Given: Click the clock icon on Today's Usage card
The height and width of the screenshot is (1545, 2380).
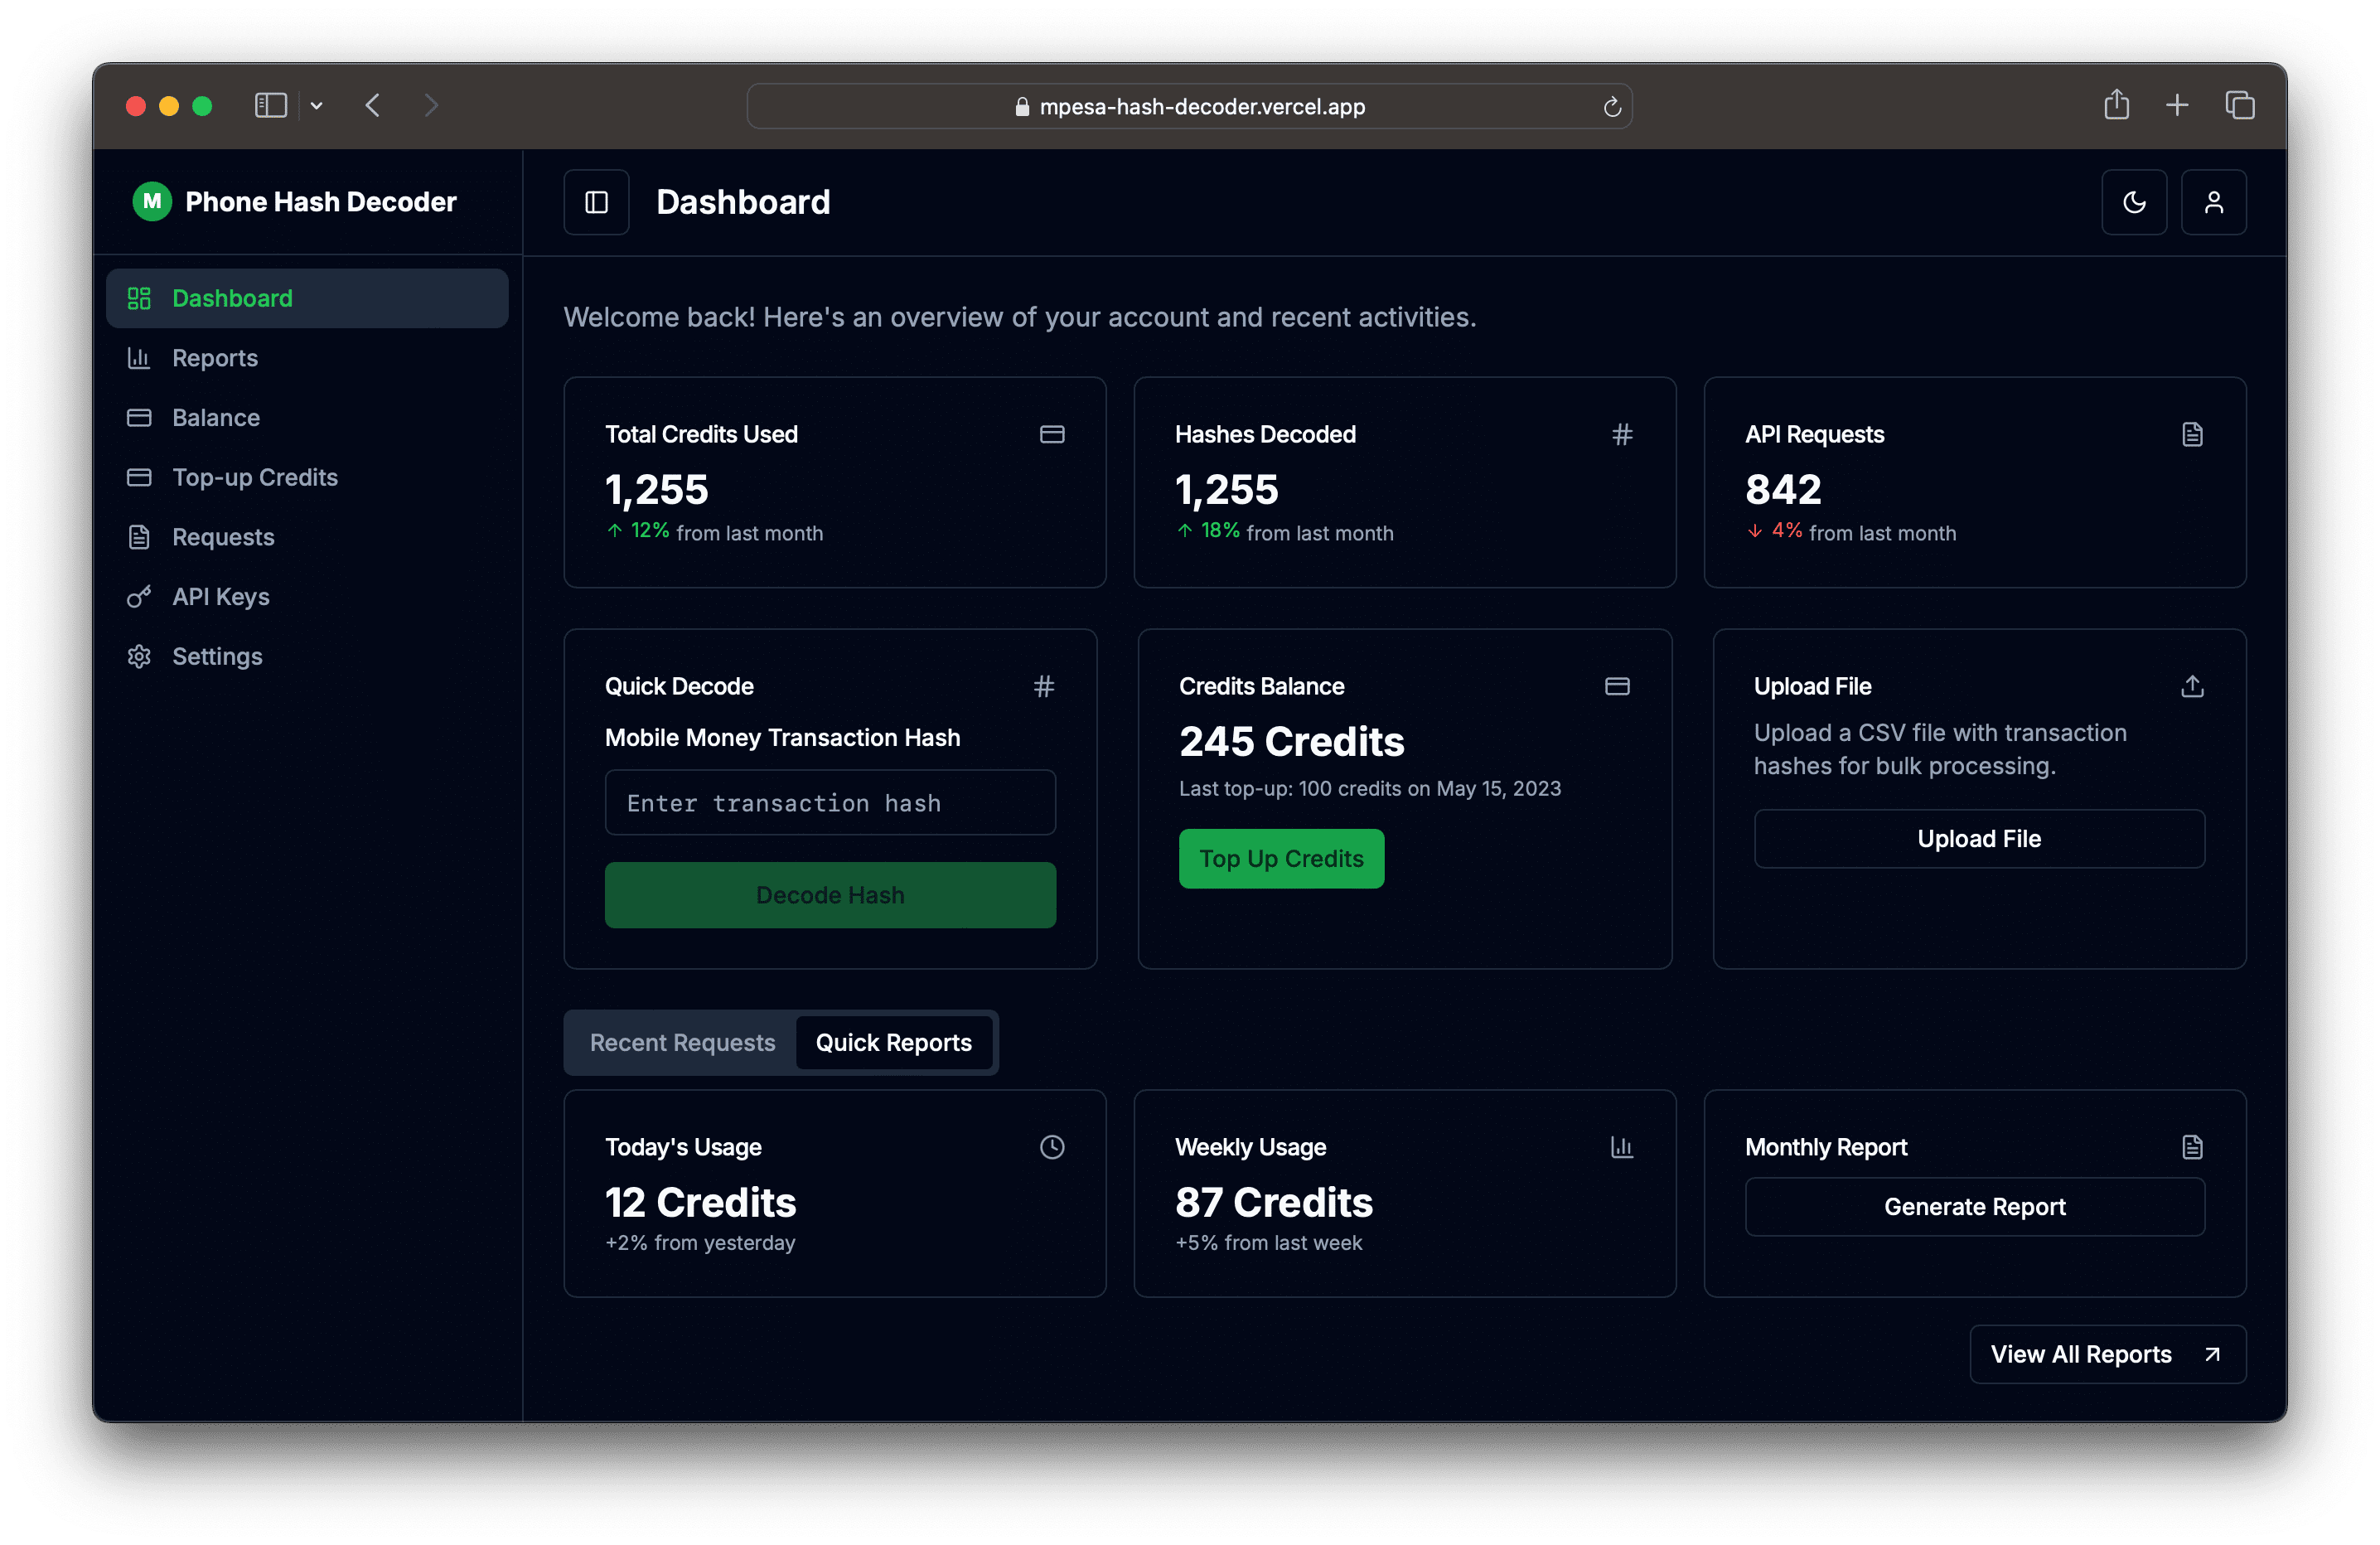Looking at the screenshot, I should (1052, 1147).
